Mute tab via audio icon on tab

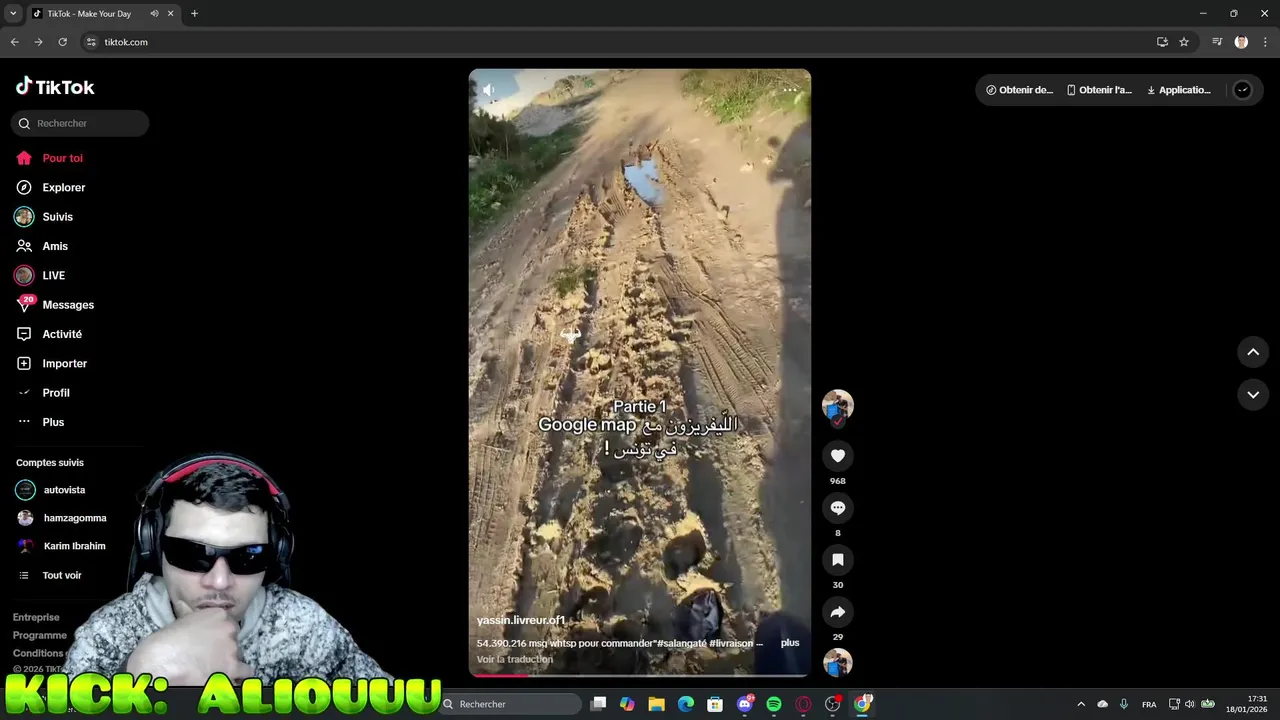(x=154, y=14)
